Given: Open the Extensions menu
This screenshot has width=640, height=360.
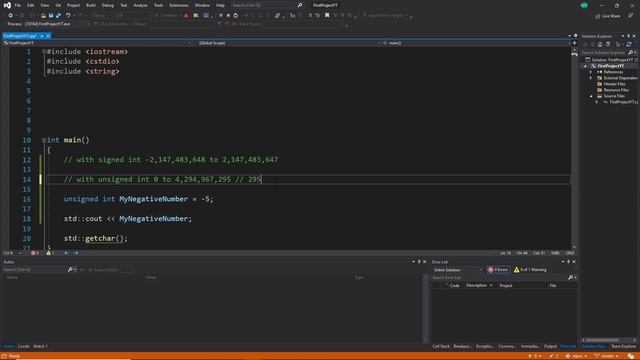Looking at the screenshot, I should (x=179, y=5).
